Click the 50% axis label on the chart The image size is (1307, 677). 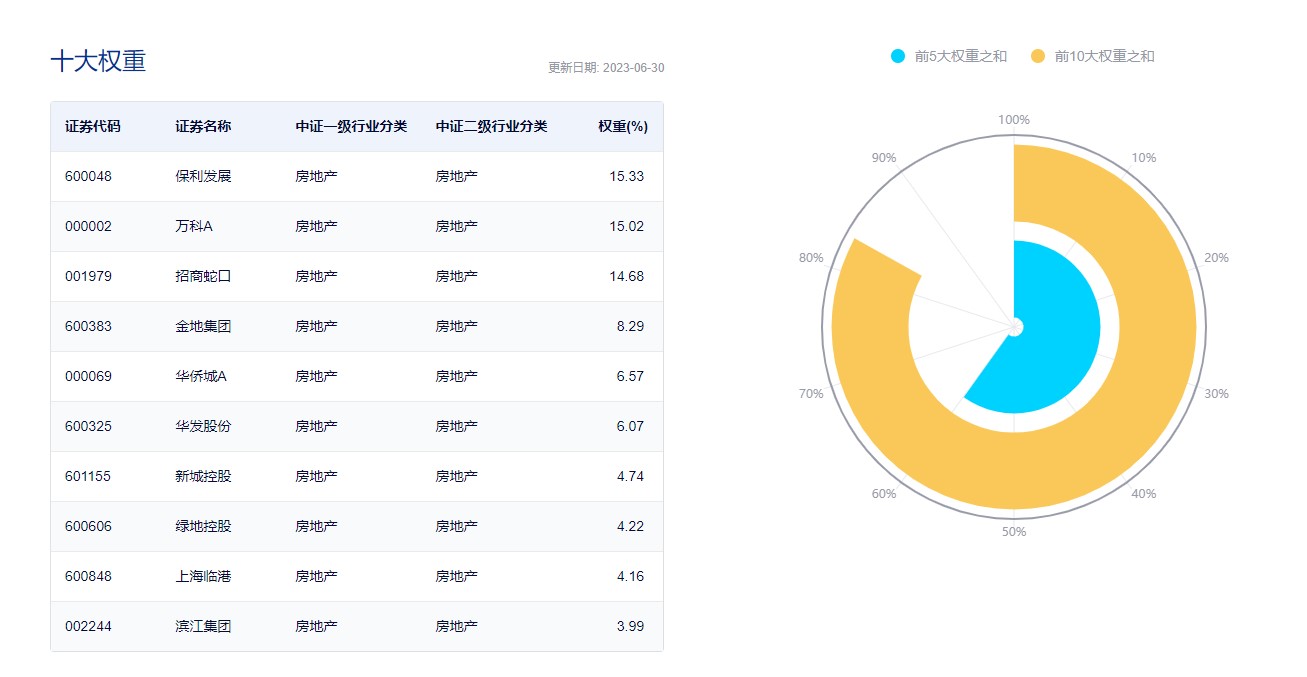(x=1014, y=532)
